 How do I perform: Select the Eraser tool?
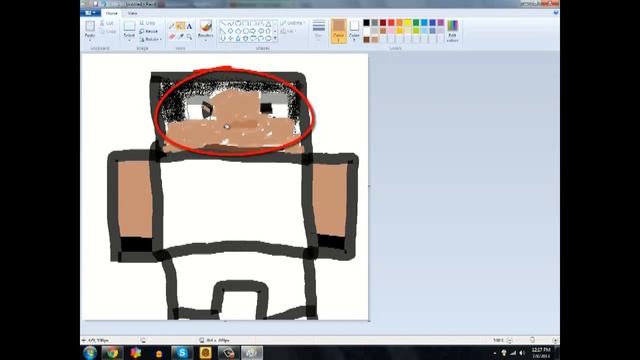[x=172, y=36]
